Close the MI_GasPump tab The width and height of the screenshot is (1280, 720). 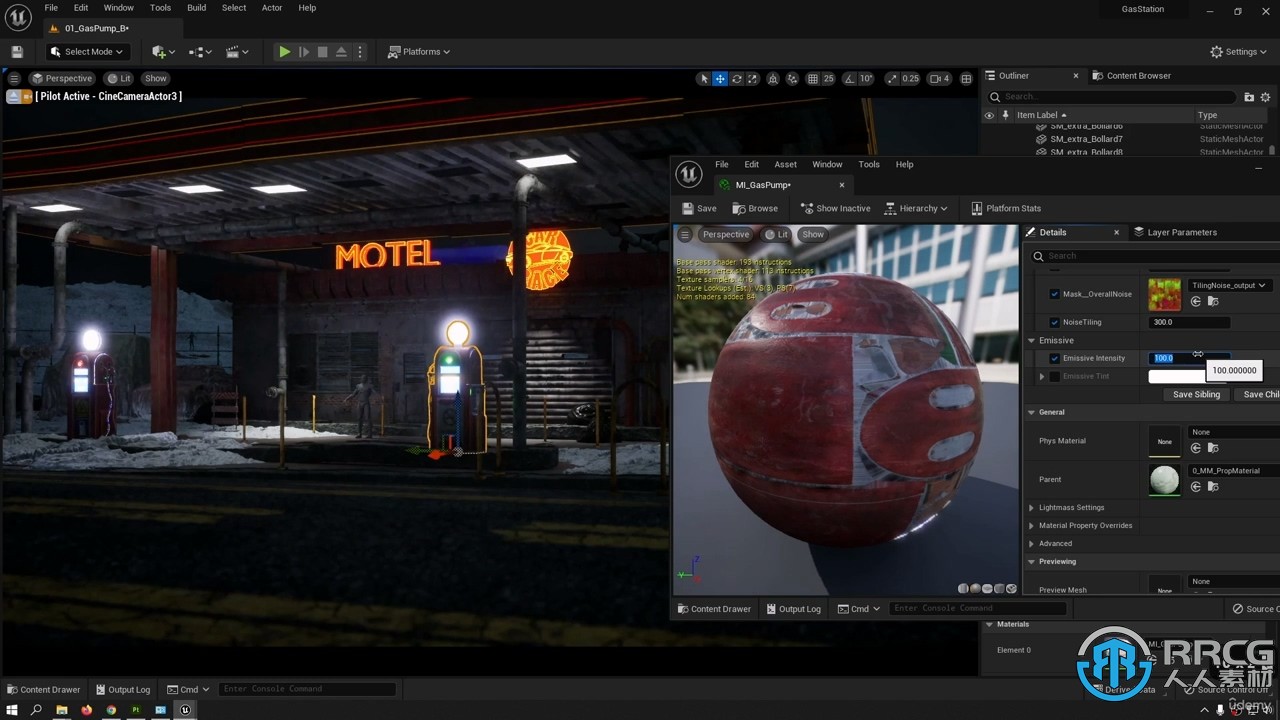click(x=842, y=185)
